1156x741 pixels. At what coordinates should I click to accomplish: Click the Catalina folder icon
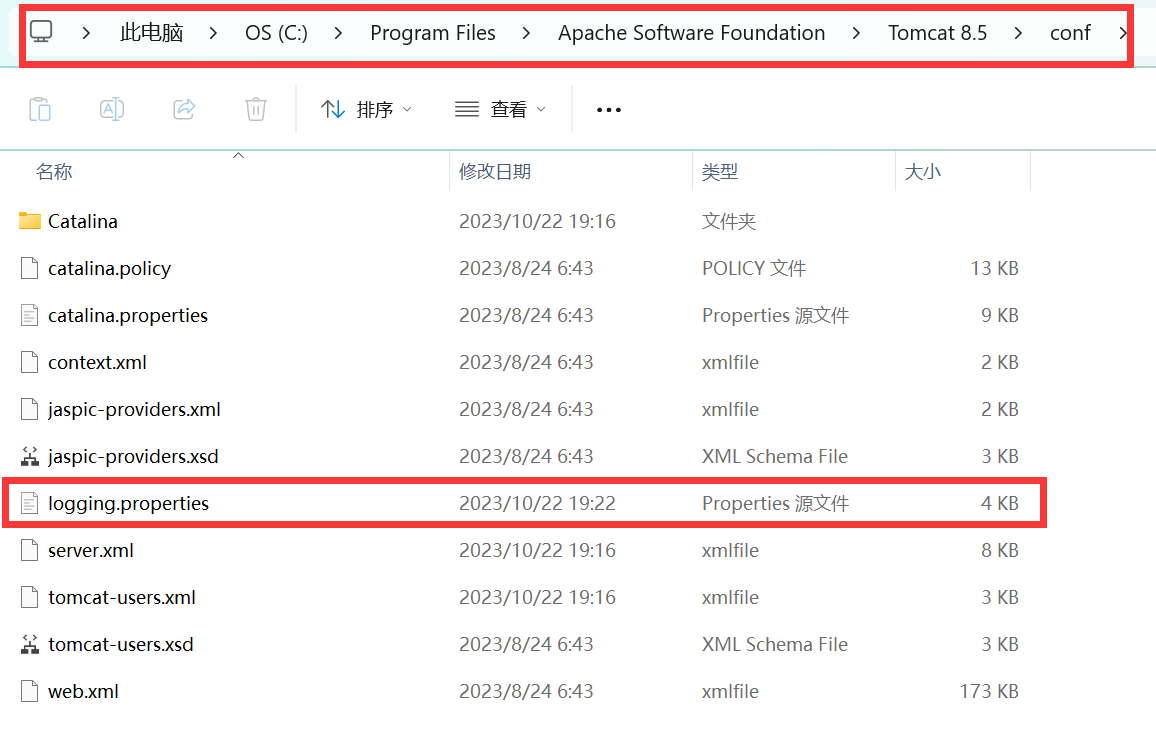point(29,220)
